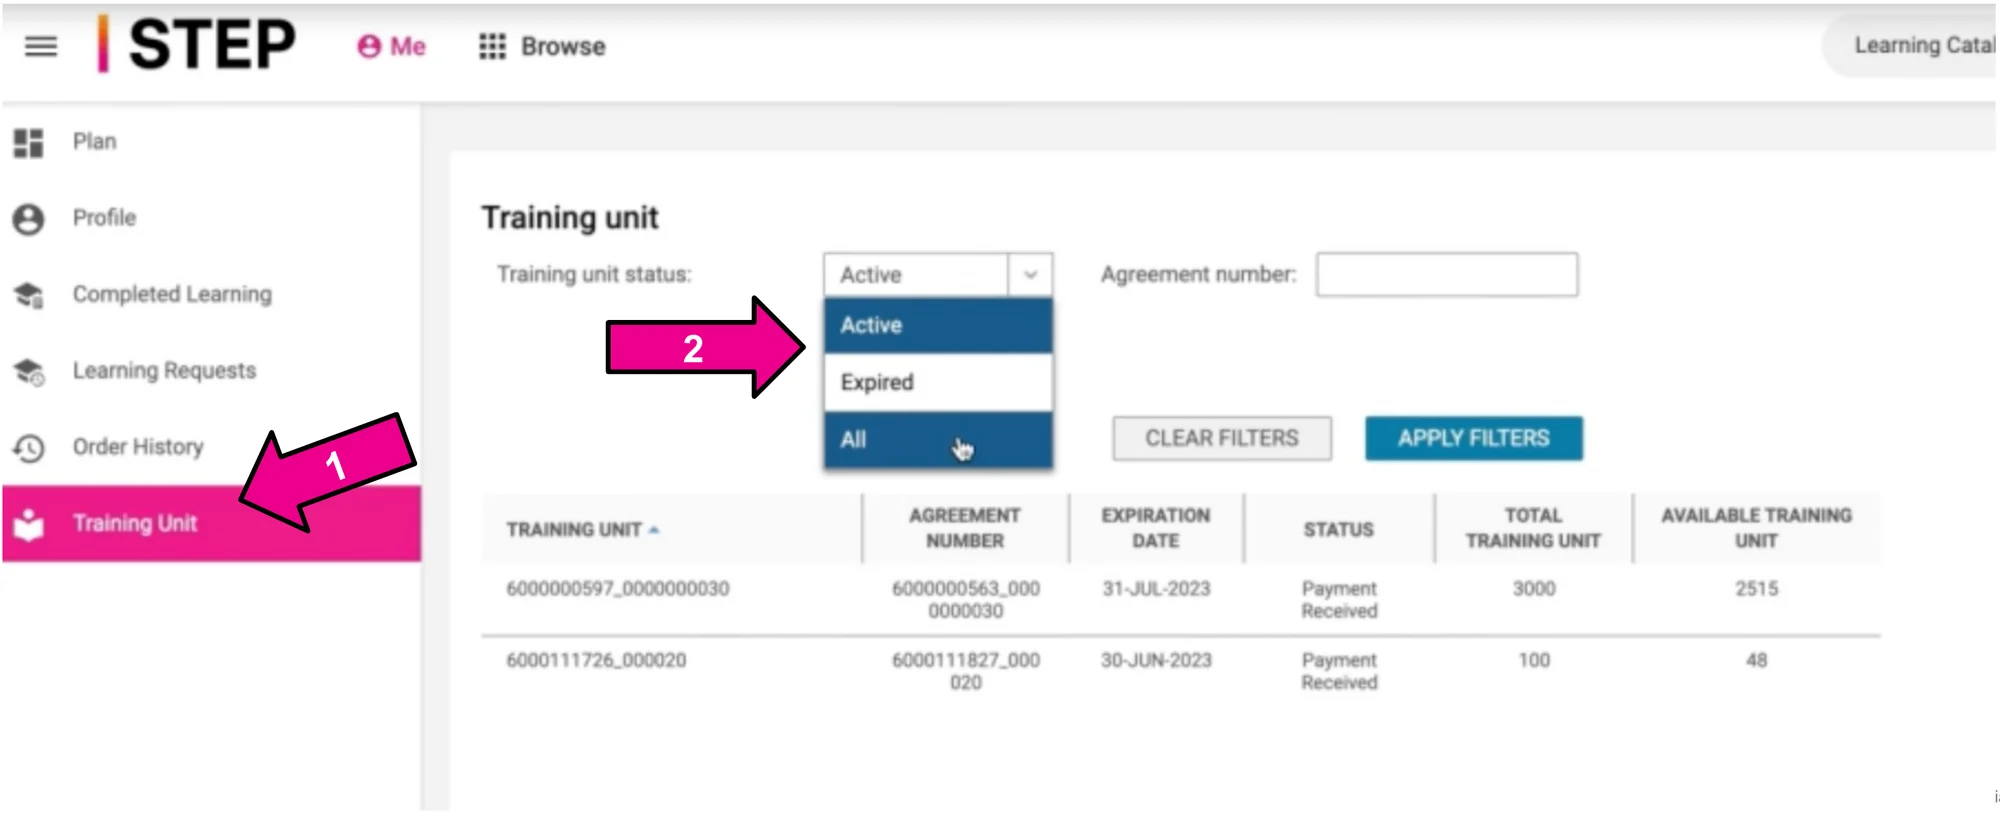The image size is (2000, 814).
Task: Choose All option in dropdown list
Action: pos(938,439)
